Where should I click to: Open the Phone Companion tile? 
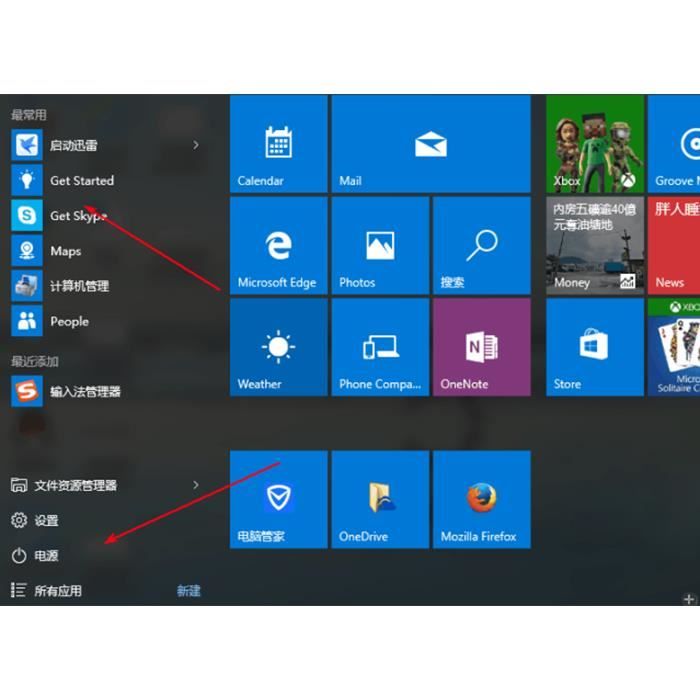pyautogui.click(x=380, y=347)
